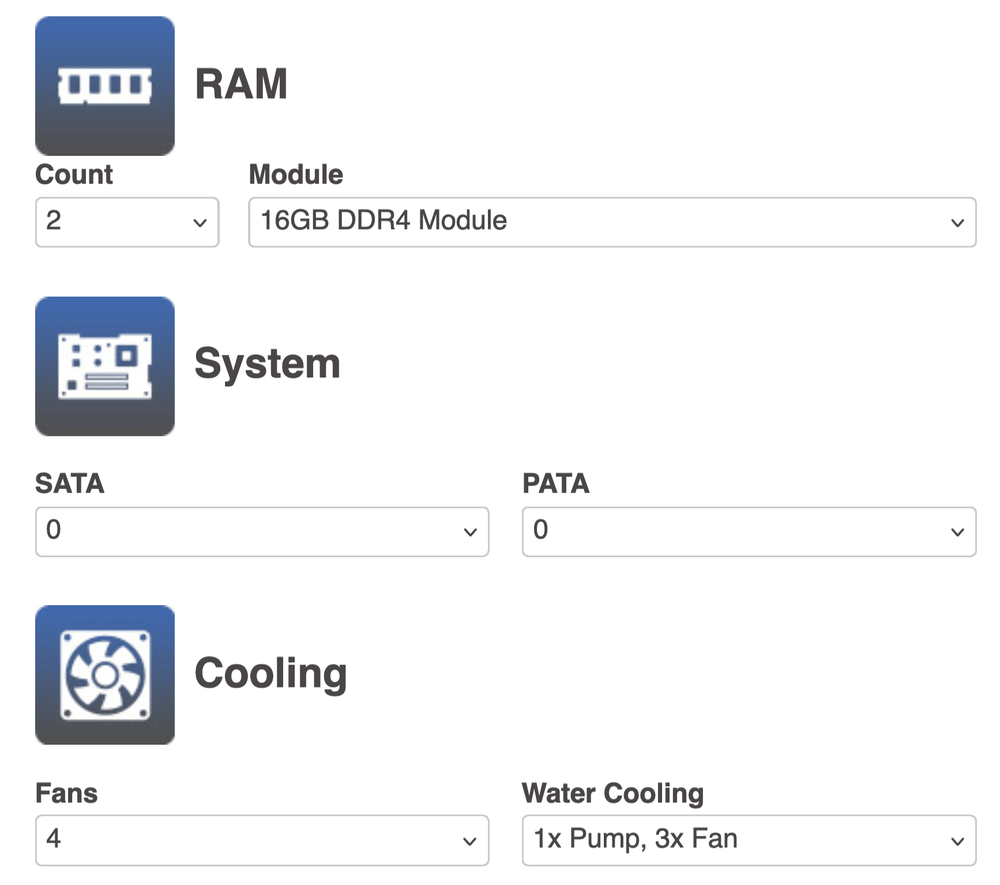
Task: Click the Count field label
Action: (x=74, y=175)
